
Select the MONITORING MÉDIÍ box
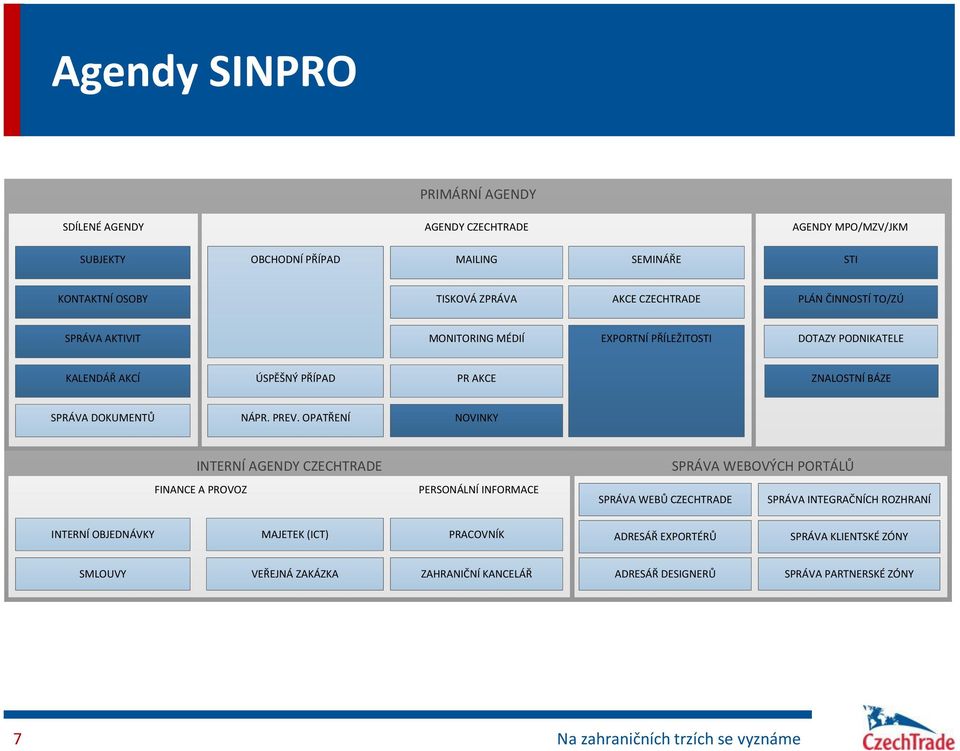click(476, 341)
